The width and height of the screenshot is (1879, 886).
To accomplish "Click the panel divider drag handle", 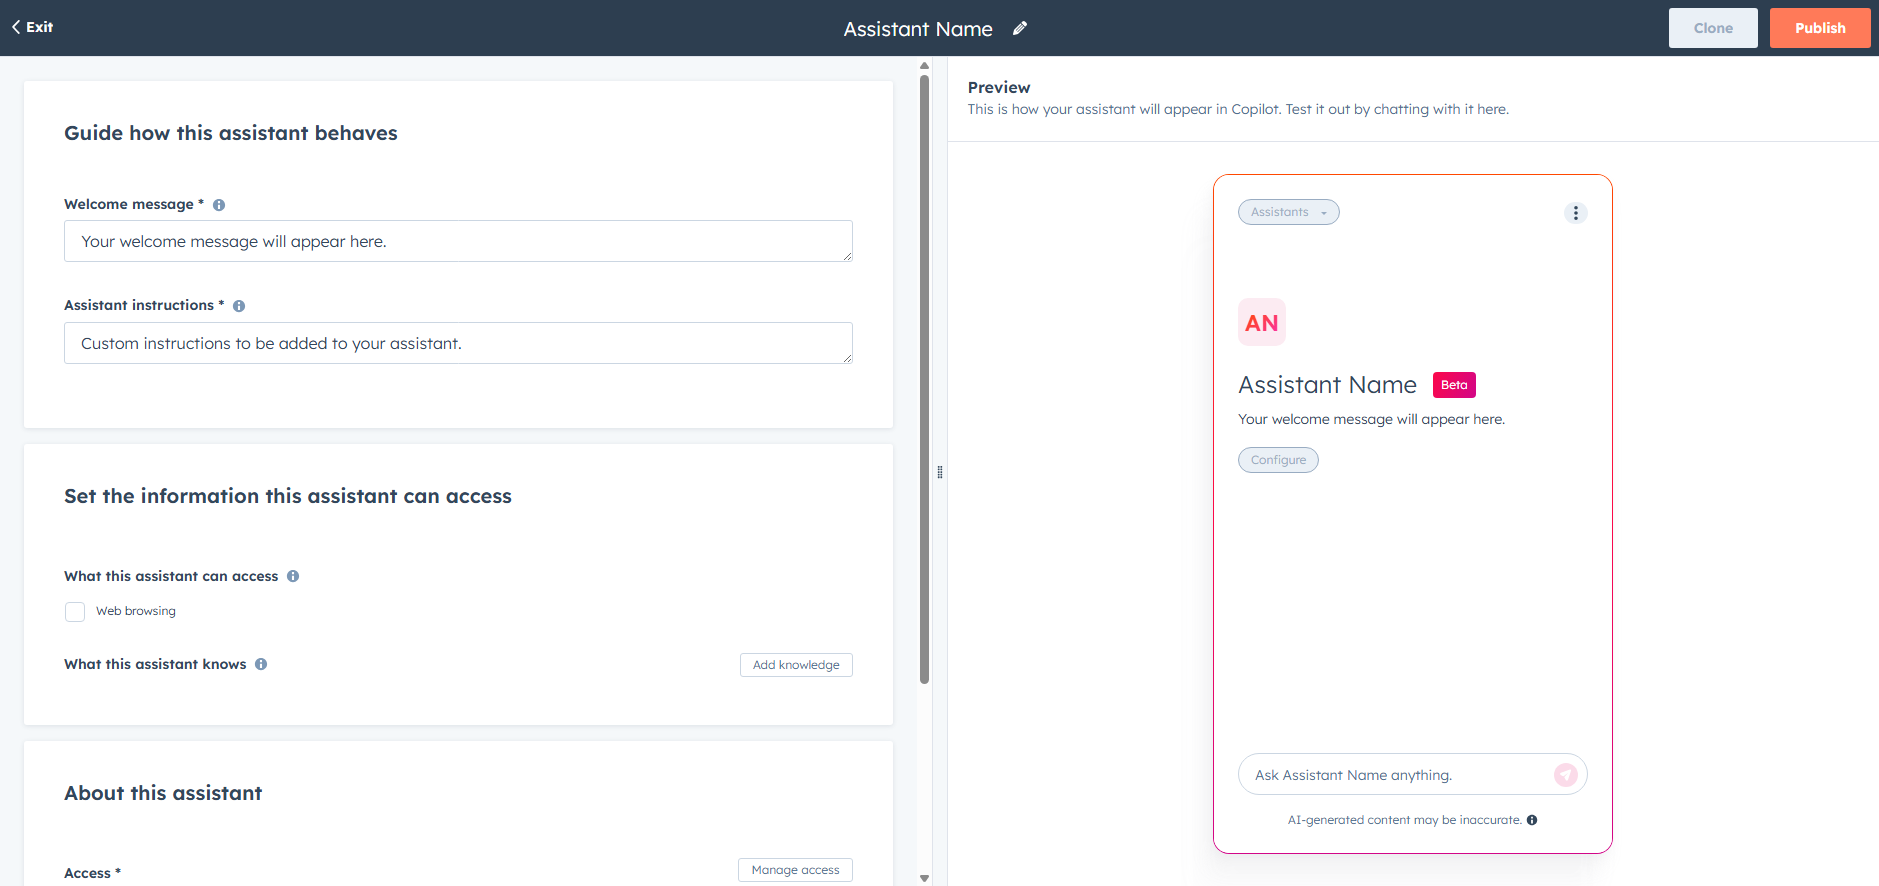I will click(x=940, y=472).
